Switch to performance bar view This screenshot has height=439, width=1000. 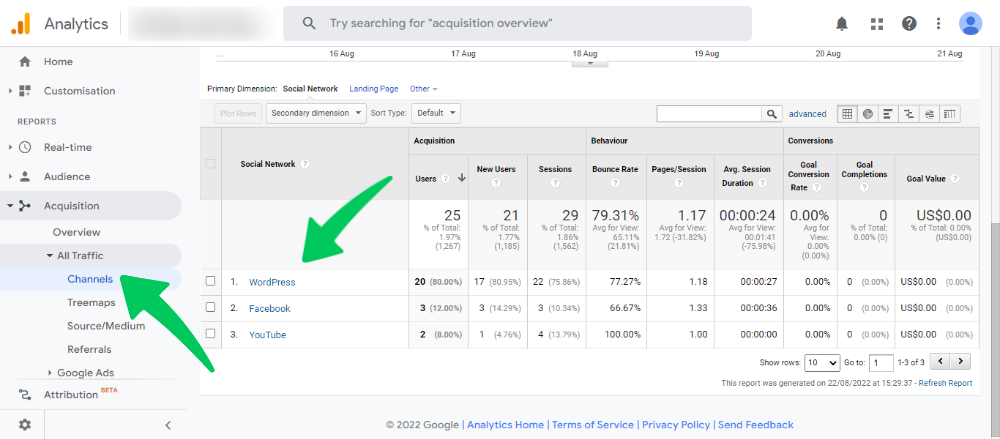pyautogui.click(x=888, y=114)
